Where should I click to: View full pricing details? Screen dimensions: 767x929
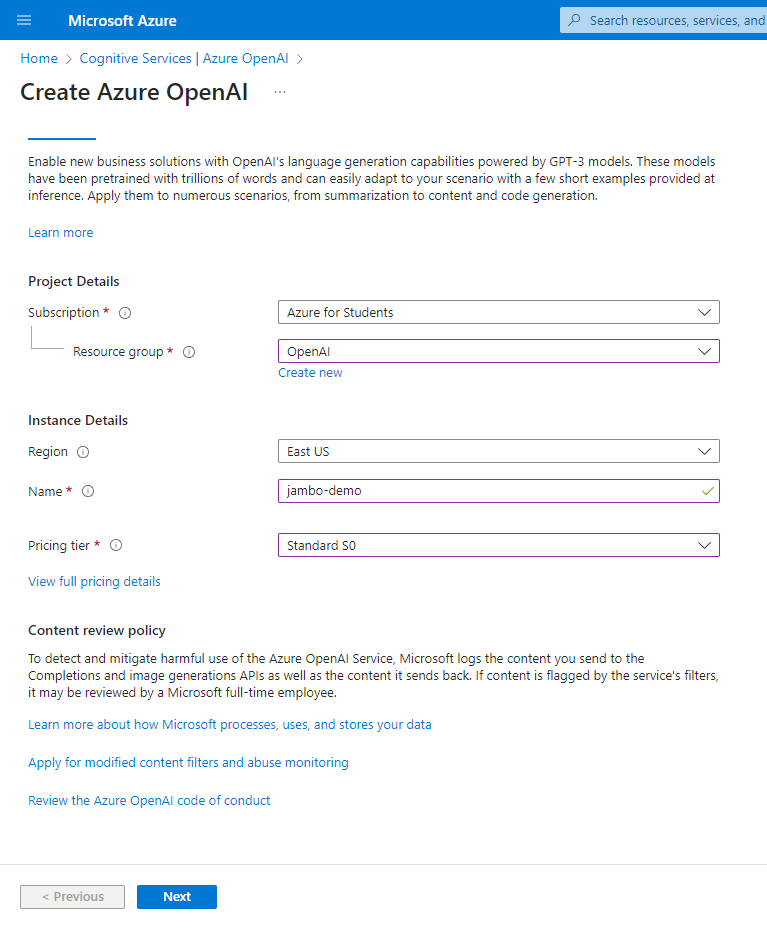click(94, 581)
